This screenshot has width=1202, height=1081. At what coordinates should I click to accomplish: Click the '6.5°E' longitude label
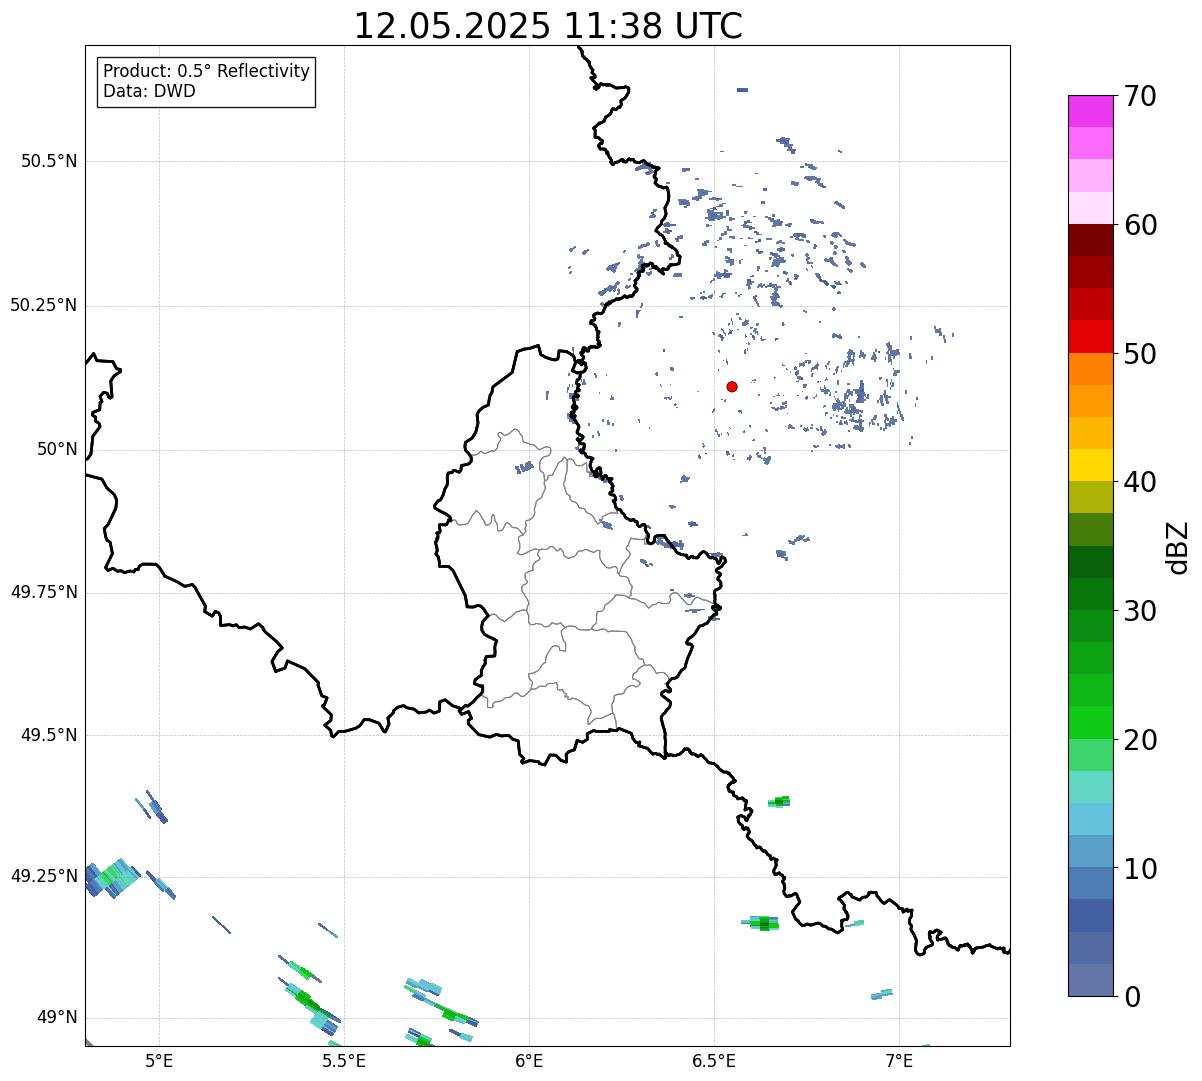[x=714, y=1060]
